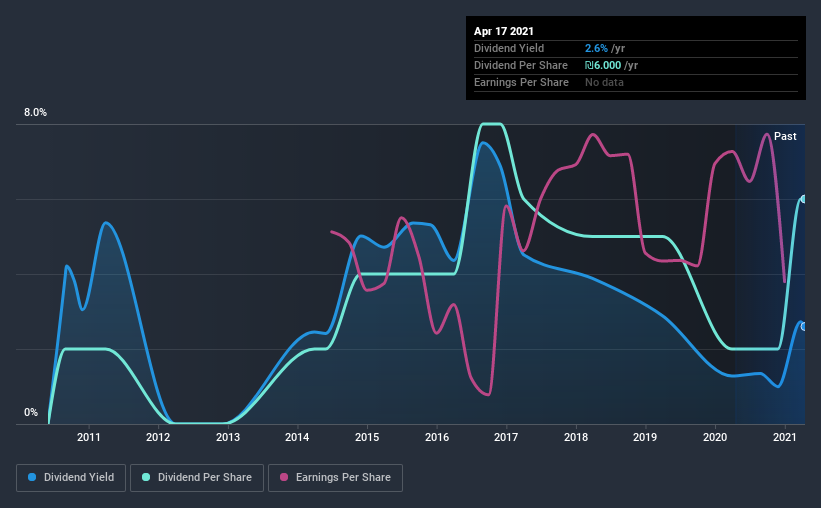Image resolution: width=821 pixels, height=508 pixels.
Task: Click the 2015 x-axis label
Action: click(x=367, y=437)
